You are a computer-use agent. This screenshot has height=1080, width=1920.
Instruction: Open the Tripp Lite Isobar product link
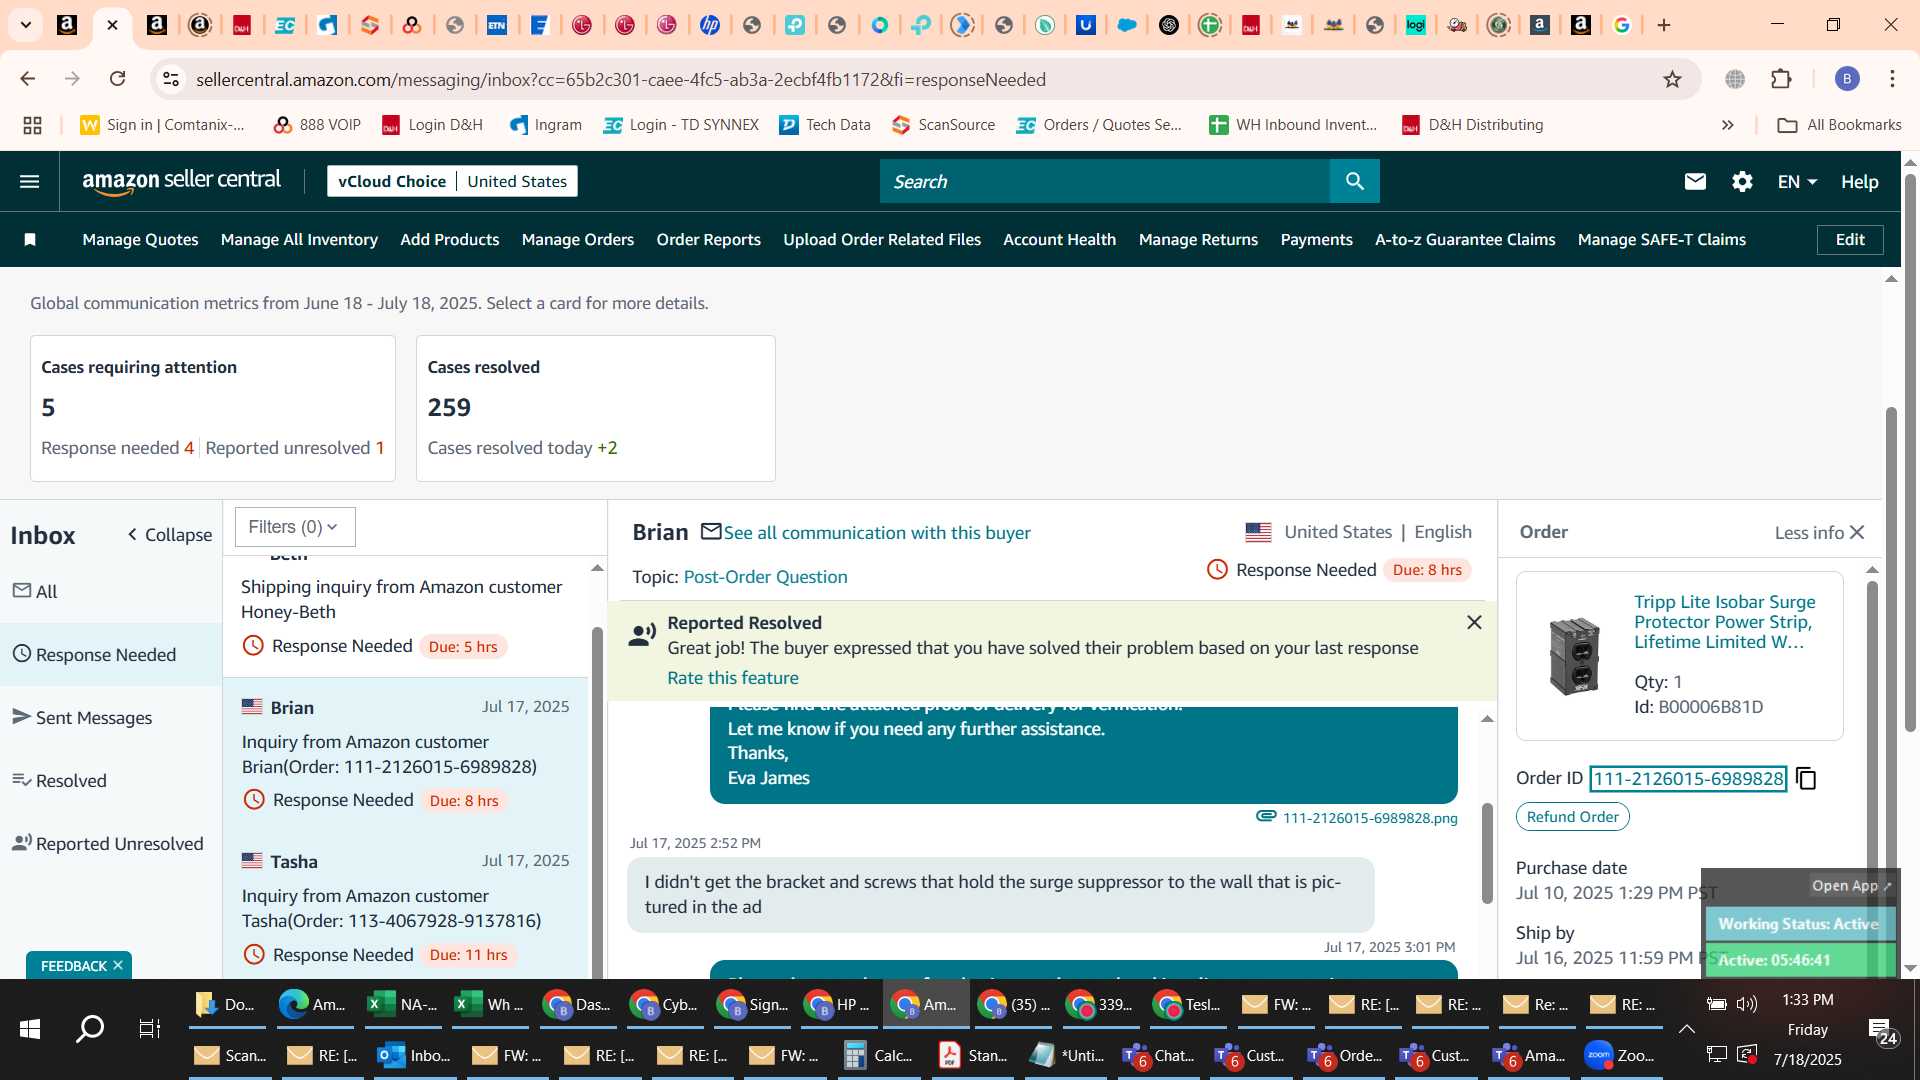(x=1724, y=621)
